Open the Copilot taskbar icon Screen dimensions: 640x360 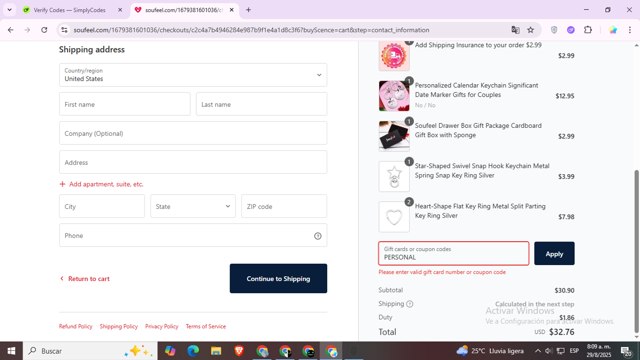click(170, 351)
